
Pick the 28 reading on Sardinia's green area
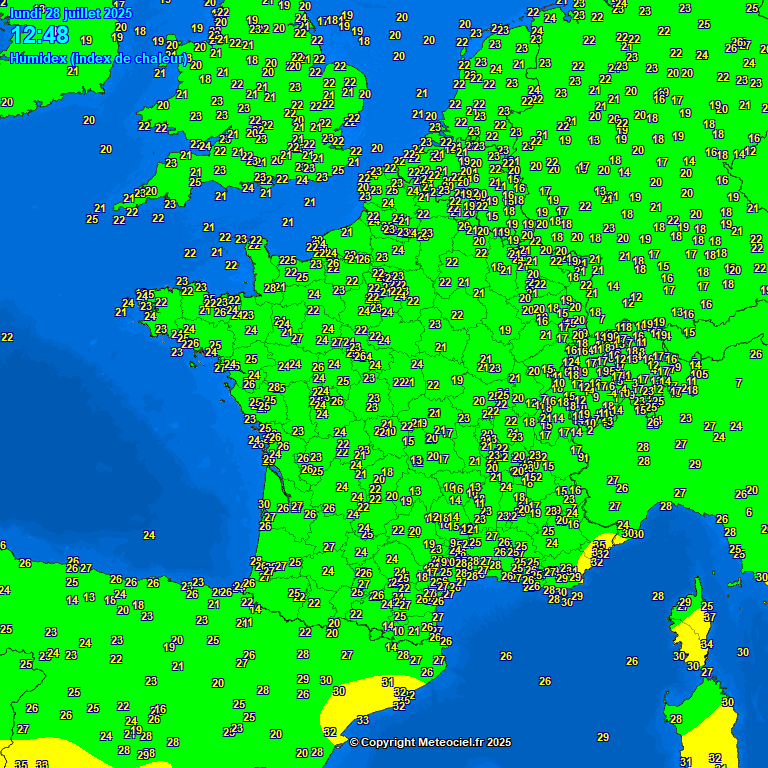pyautogui.click(x=676, y=719)
